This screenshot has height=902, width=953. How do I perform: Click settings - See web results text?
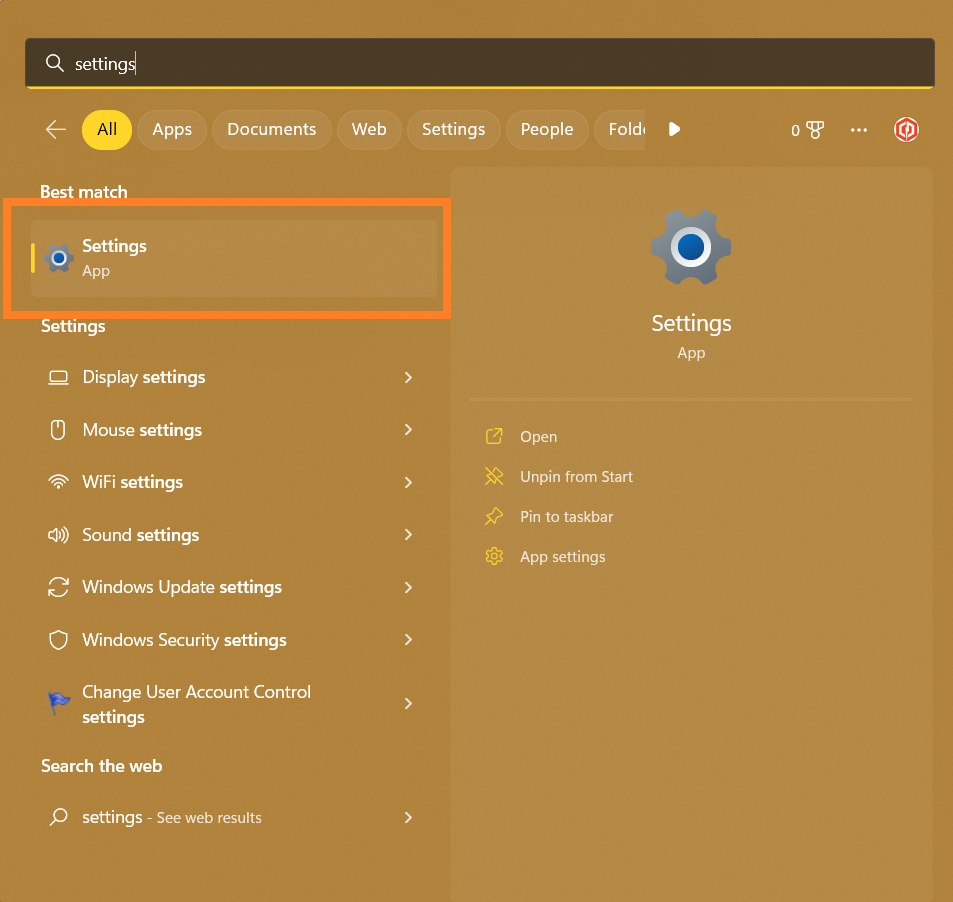click(x=172, y=818)
